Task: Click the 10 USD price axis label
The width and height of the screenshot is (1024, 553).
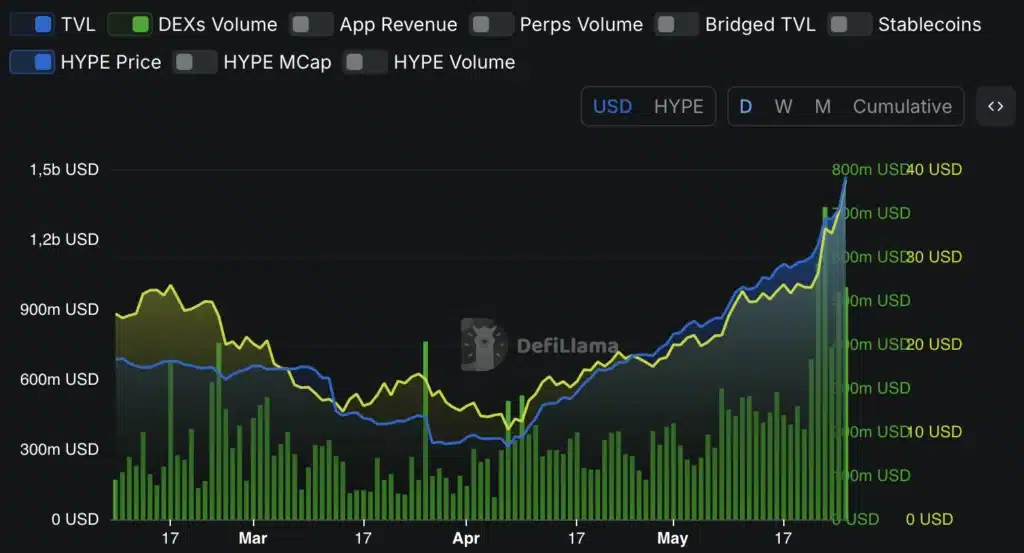Action: [935, 432]
